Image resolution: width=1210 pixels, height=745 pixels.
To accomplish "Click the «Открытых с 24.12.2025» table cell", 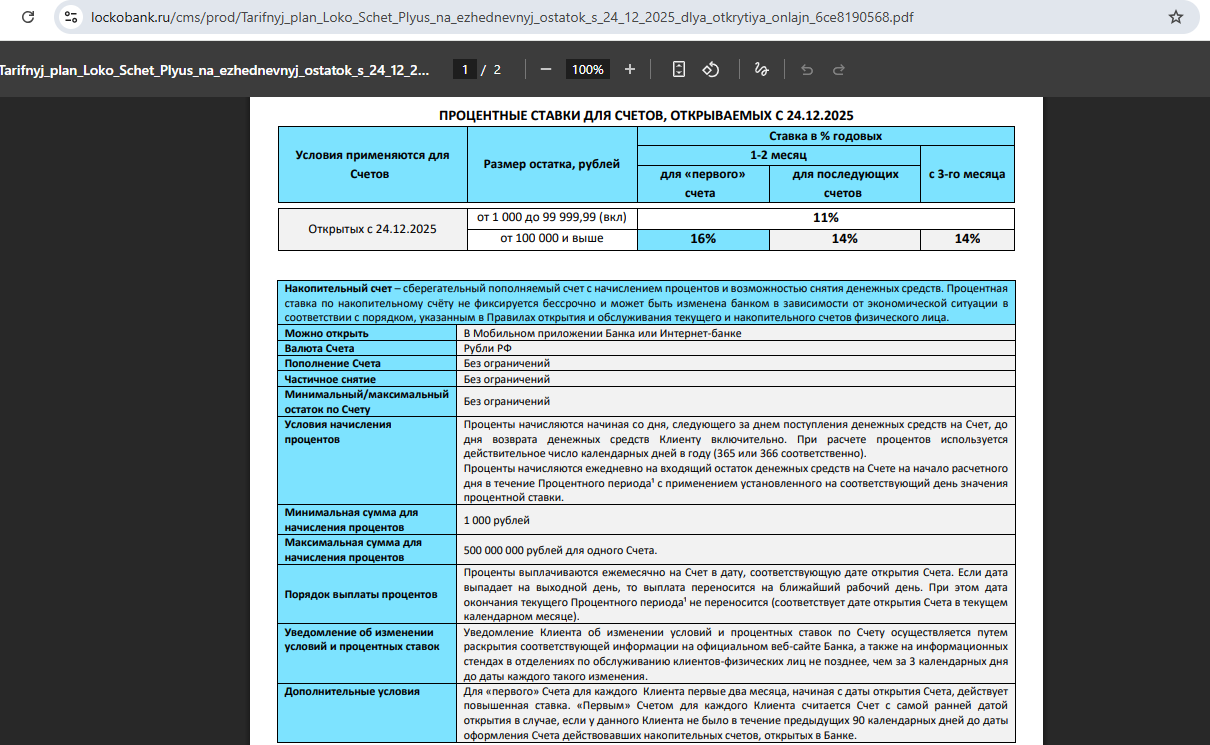I will tap(372, 229).
